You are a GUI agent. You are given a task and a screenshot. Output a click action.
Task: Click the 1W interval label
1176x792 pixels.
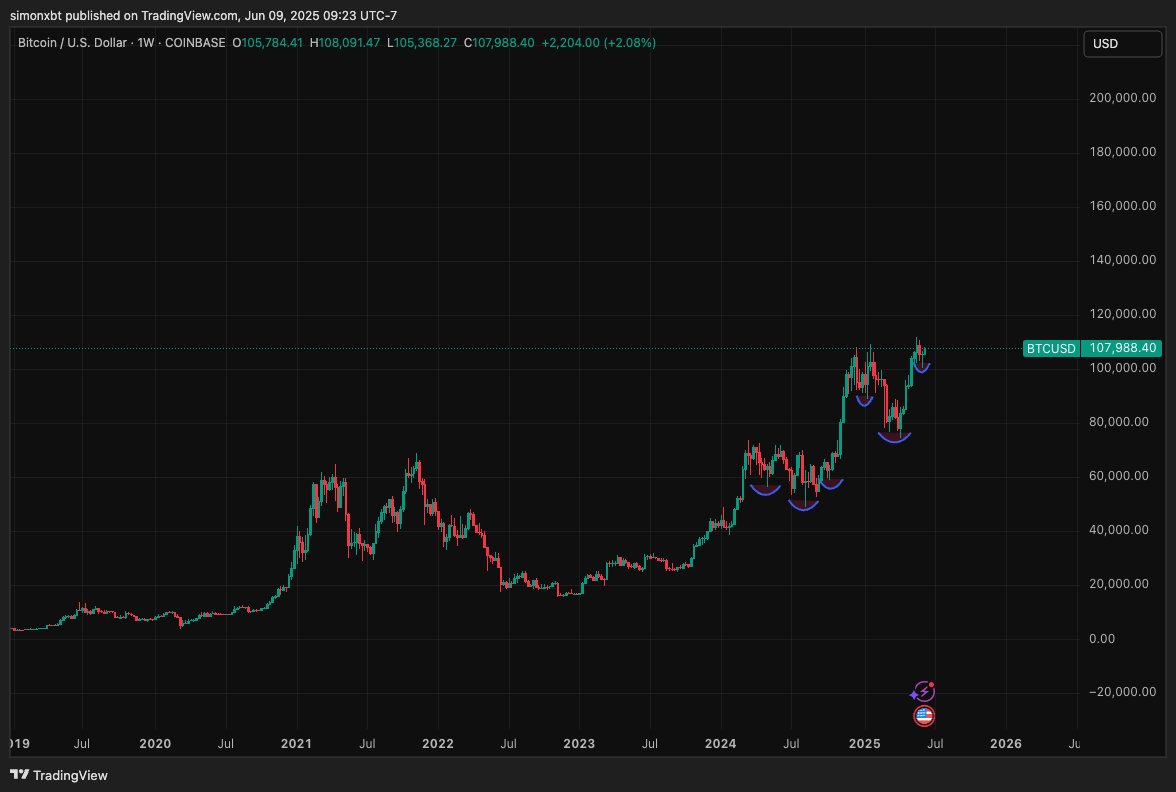click(x=146, y=43)
